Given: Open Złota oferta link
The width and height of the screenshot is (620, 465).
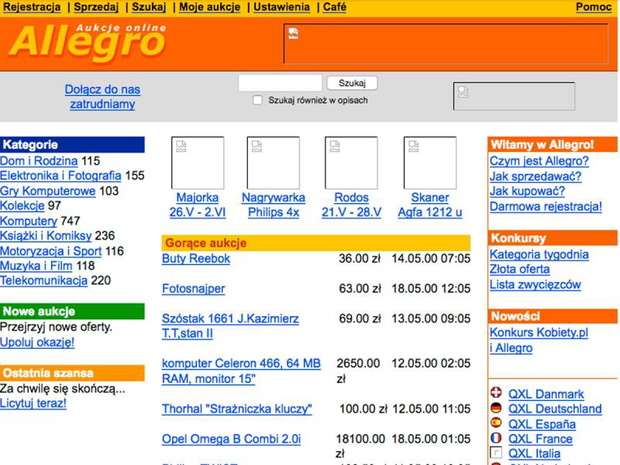Looking at the screenshot, I should [520, 269].
